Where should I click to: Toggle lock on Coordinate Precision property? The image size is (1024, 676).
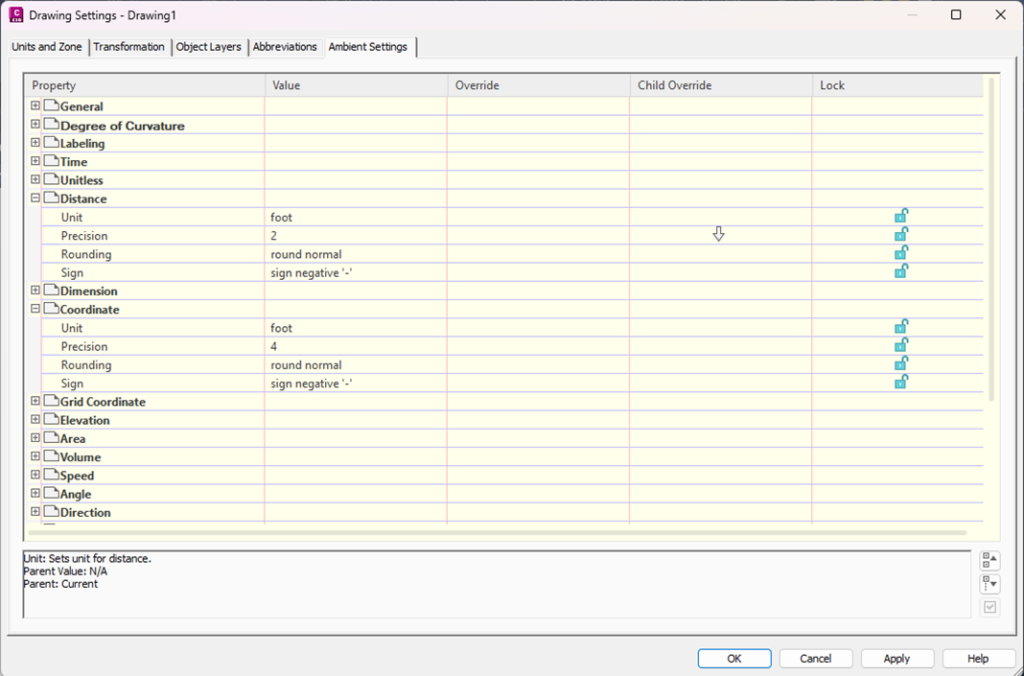click(x=902, y=345)
